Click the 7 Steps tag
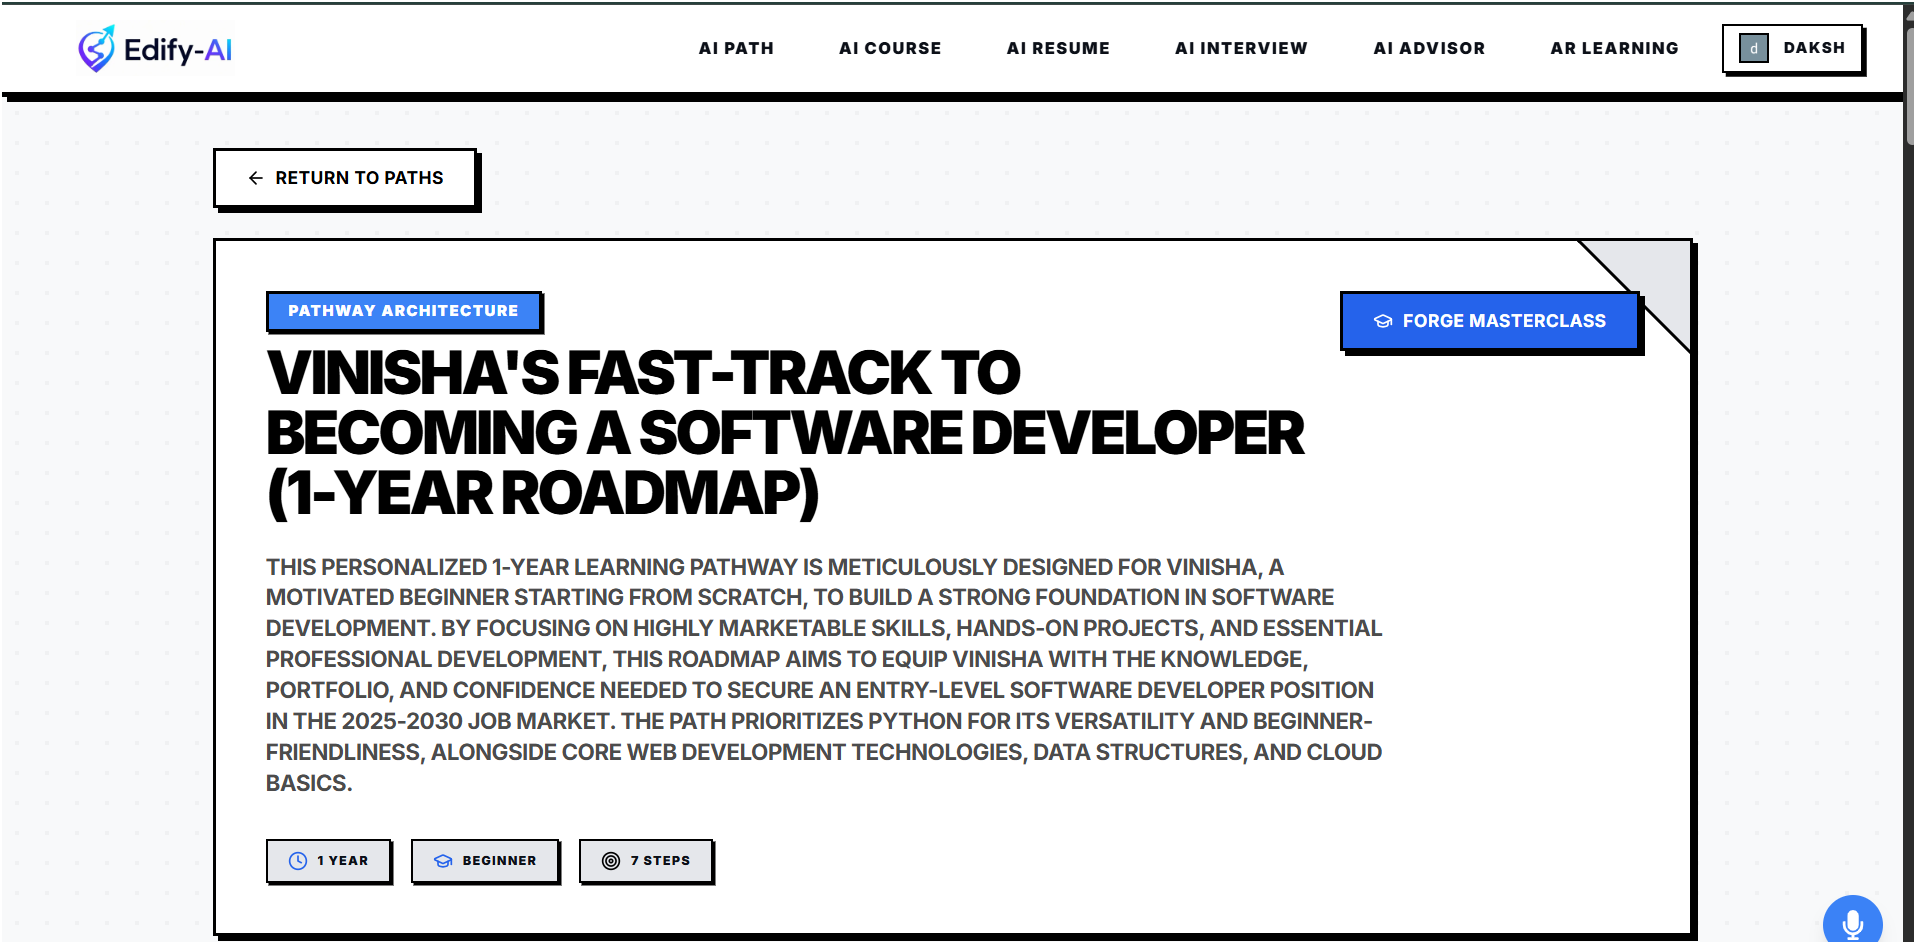The image size is (1916, 944). click(646, 861)
